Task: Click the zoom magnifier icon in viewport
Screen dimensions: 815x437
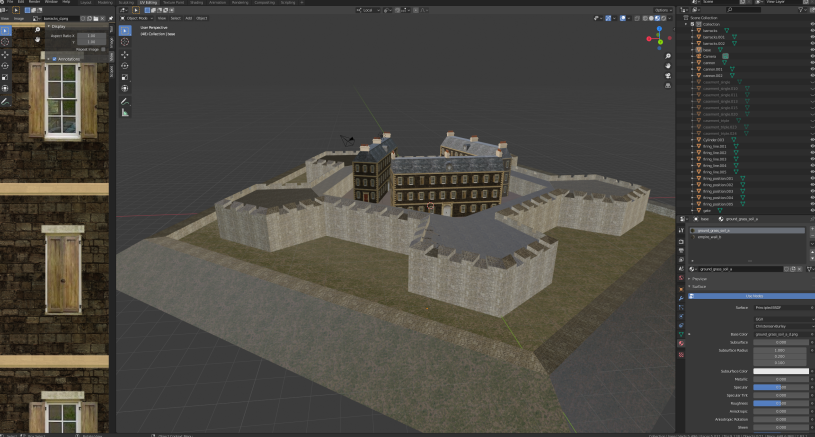Action: click(x=668, y=56)
